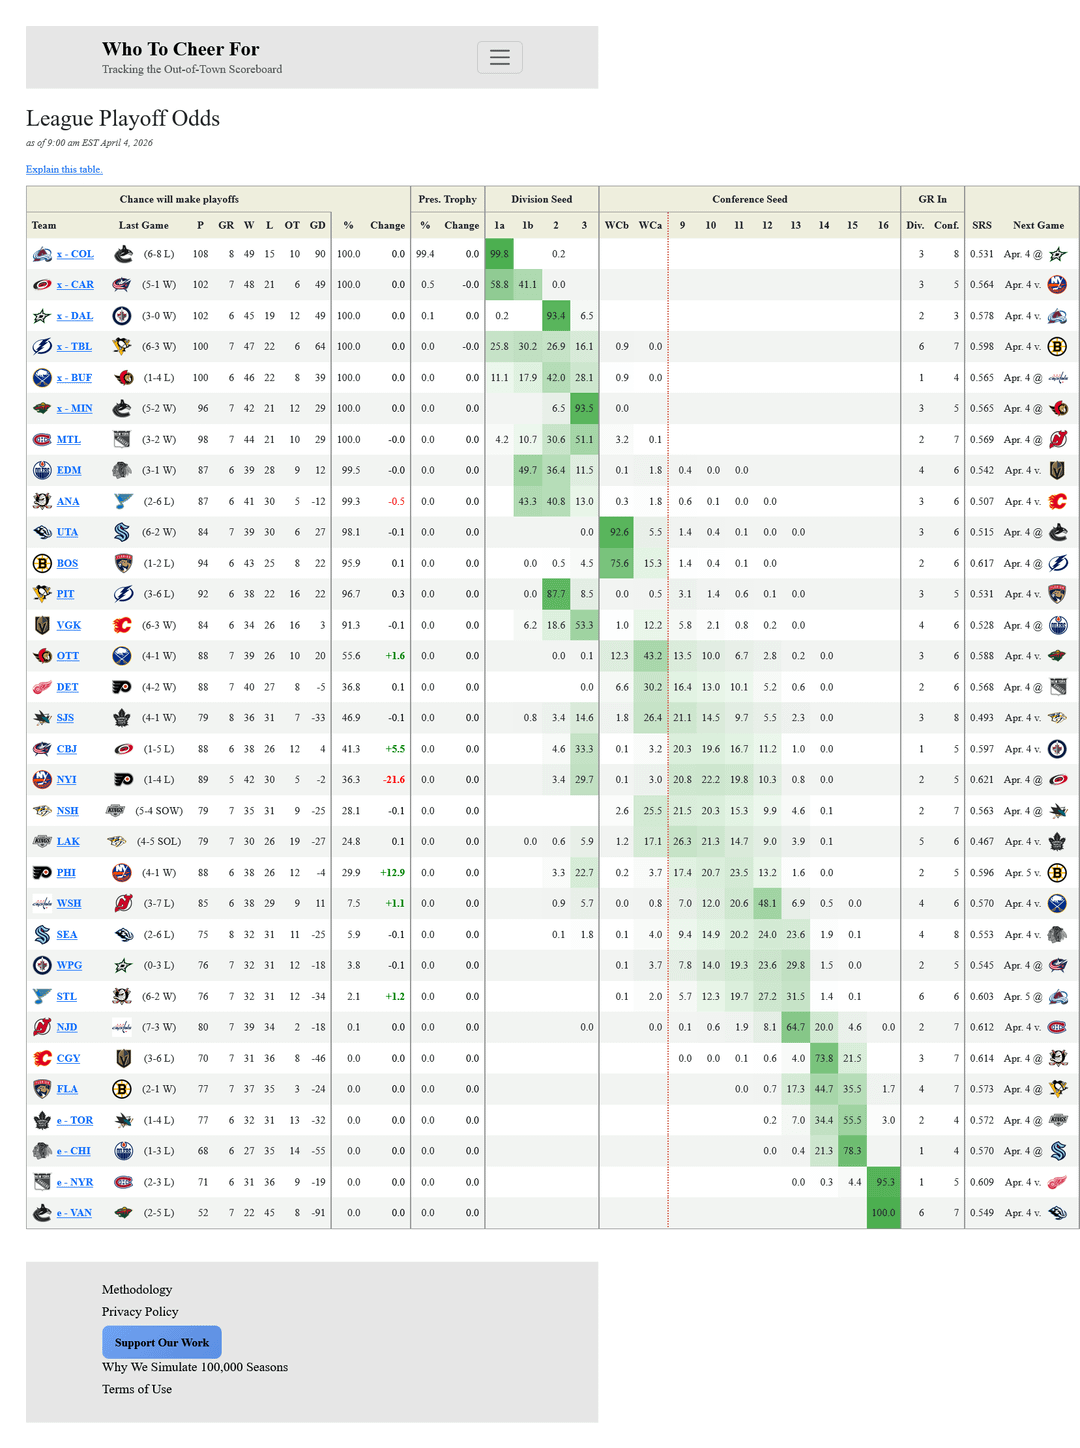Go to Privacy Policy in the footer

(140, 1312)
